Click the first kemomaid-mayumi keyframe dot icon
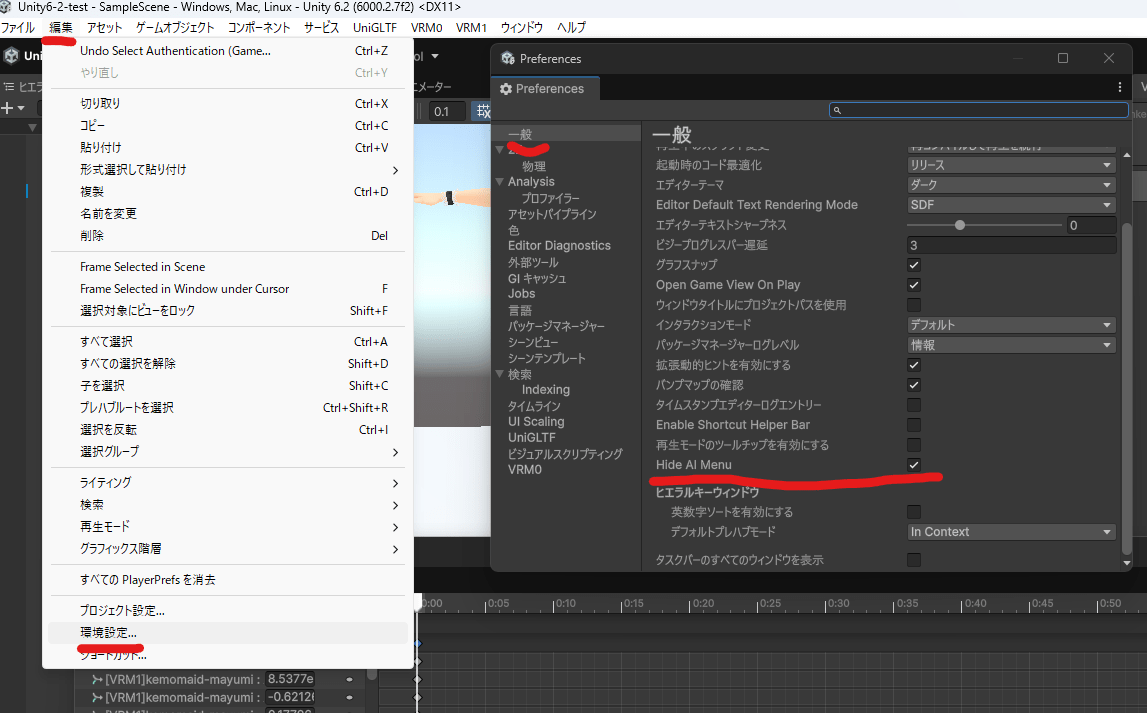1147x713 pixels. coord(350,679)
